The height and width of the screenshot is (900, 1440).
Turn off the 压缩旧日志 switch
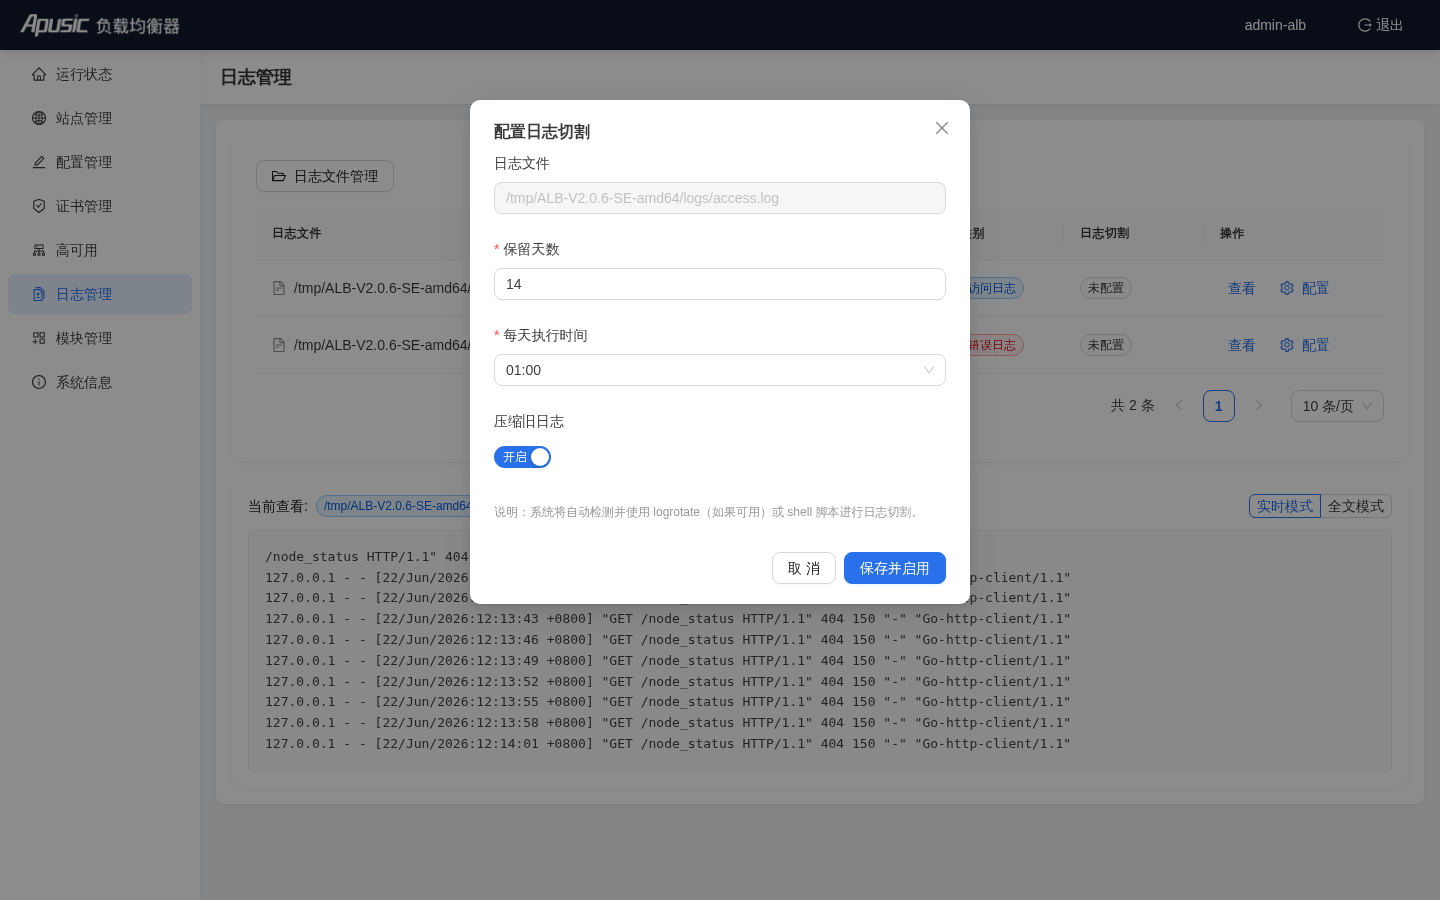tap(522, 457)
